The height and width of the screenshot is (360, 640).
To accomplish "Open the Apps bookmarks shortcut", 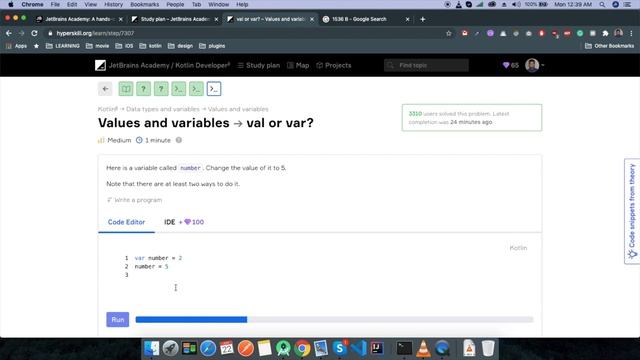I will (x=16, y=46).
